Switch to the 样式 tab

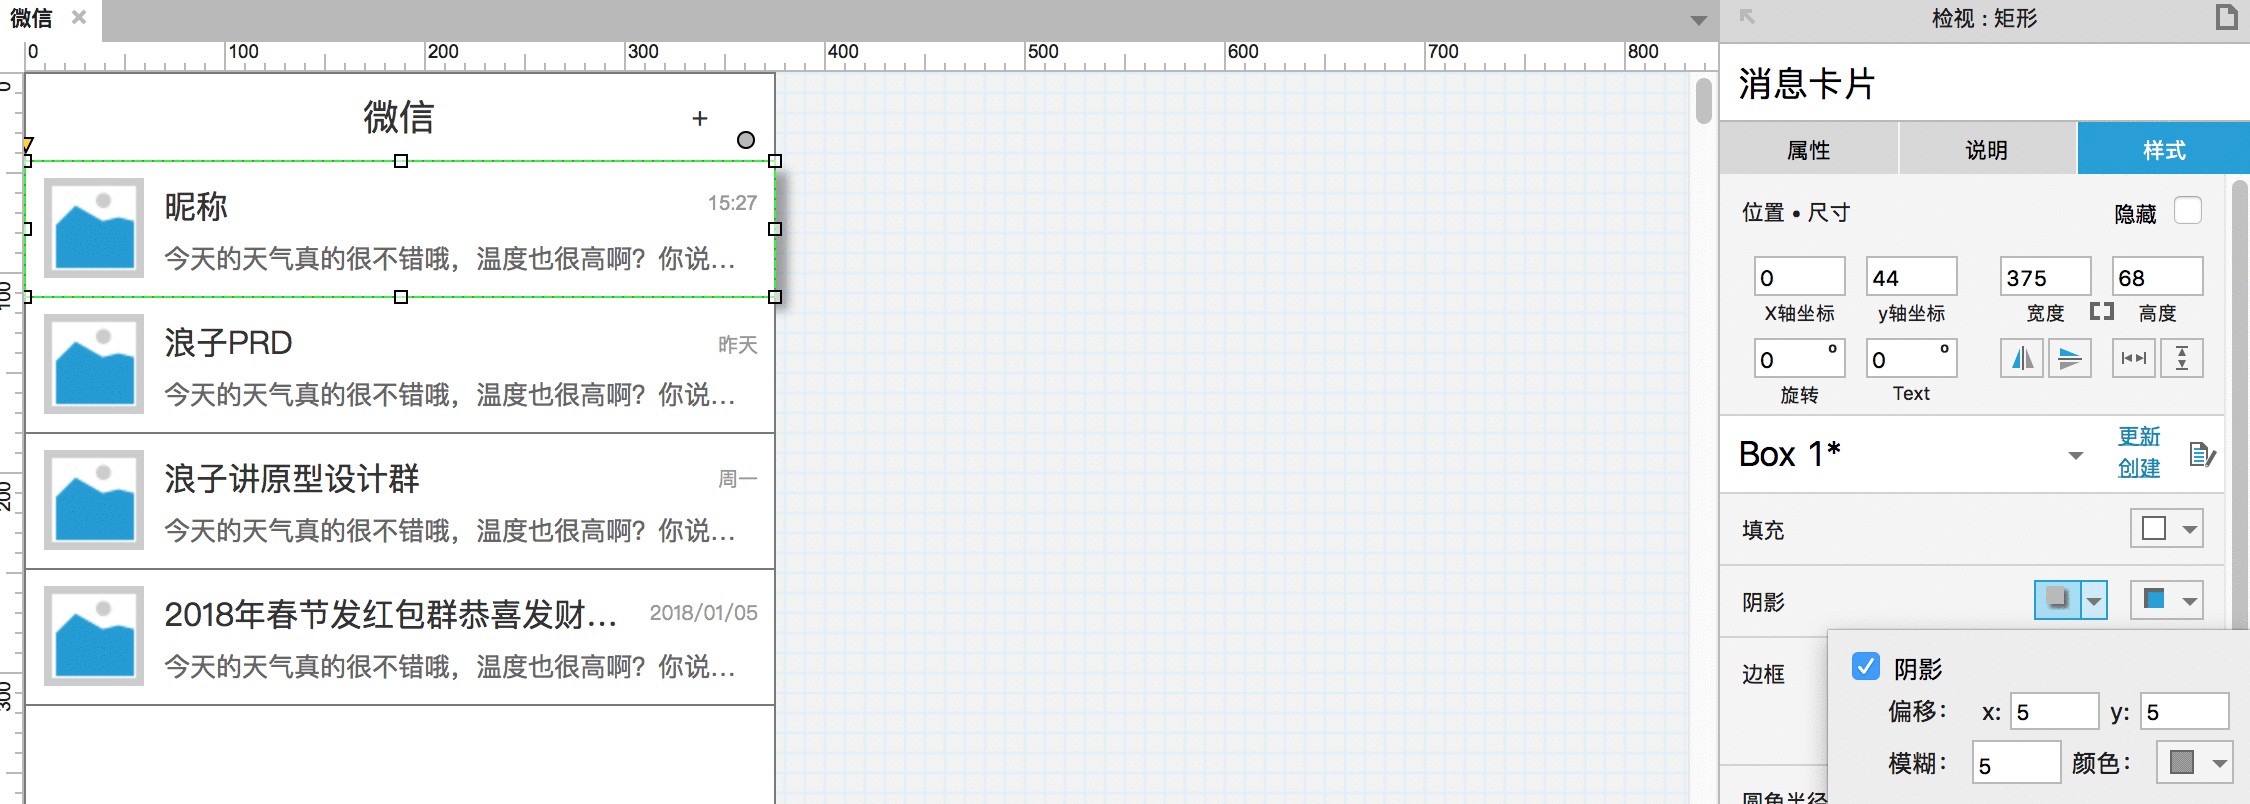point(2164,150)
